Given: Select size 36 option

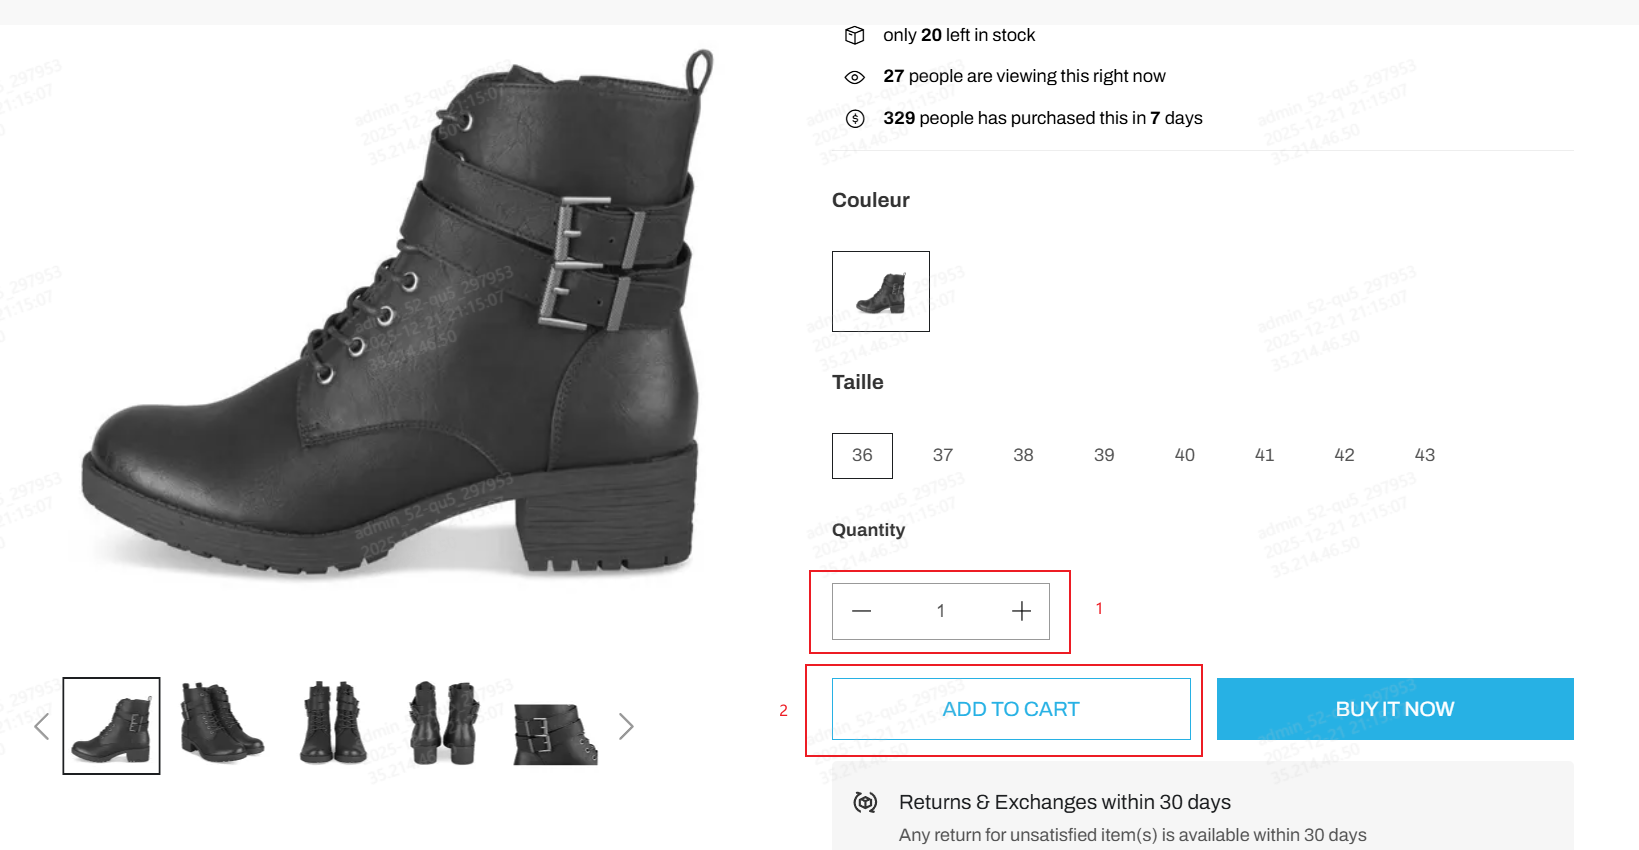Looking at the screenshot, I should click(862, 455).
